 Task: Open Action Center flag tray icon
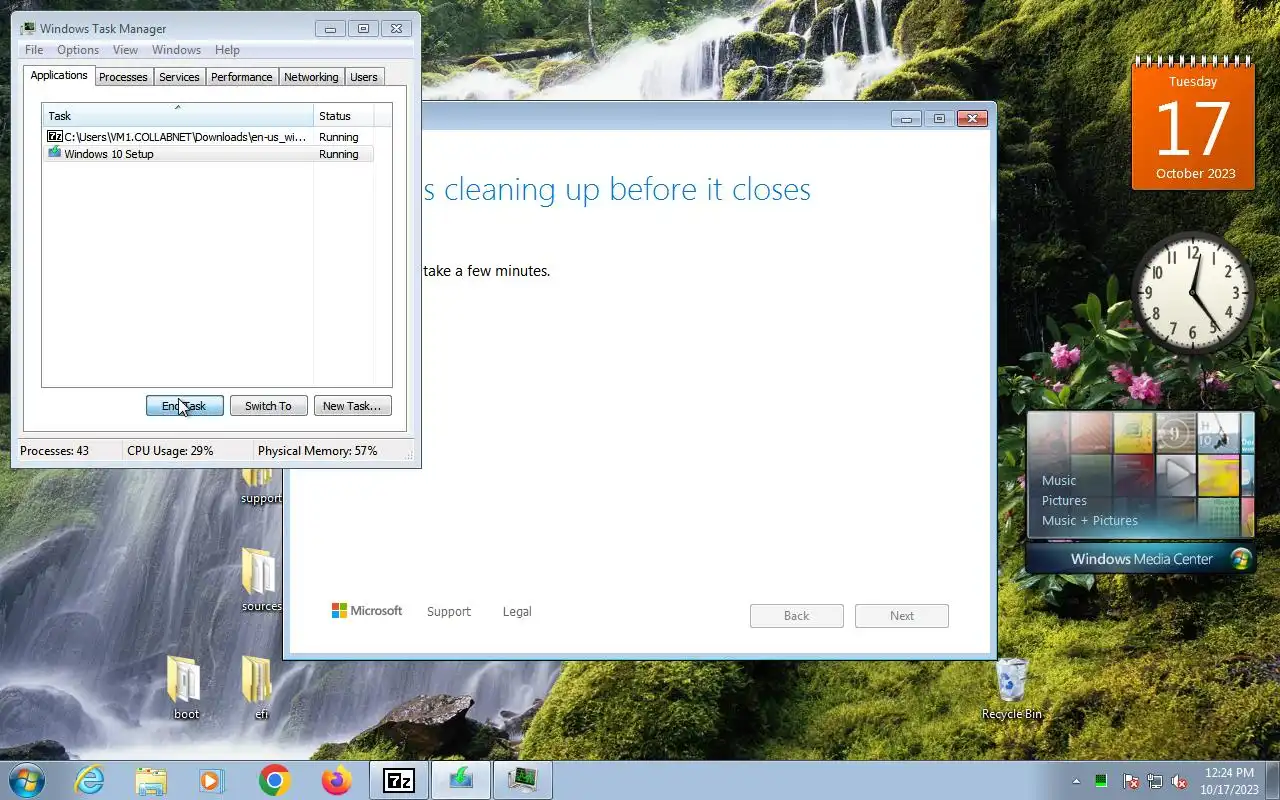click(x=1131, y=781)
